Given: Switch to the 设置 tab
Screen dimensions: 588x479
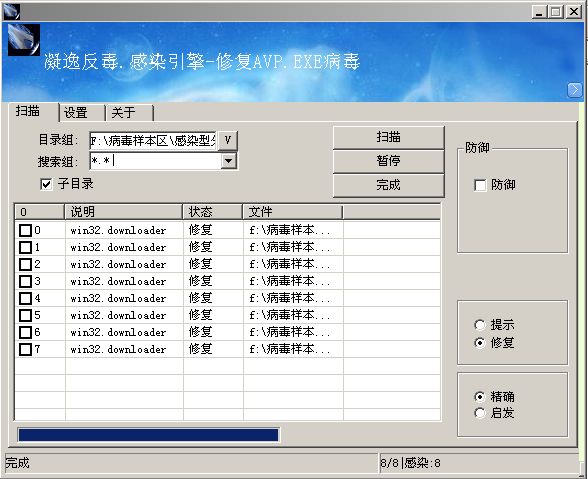Looking at the screenshot, I should [81, 113].
